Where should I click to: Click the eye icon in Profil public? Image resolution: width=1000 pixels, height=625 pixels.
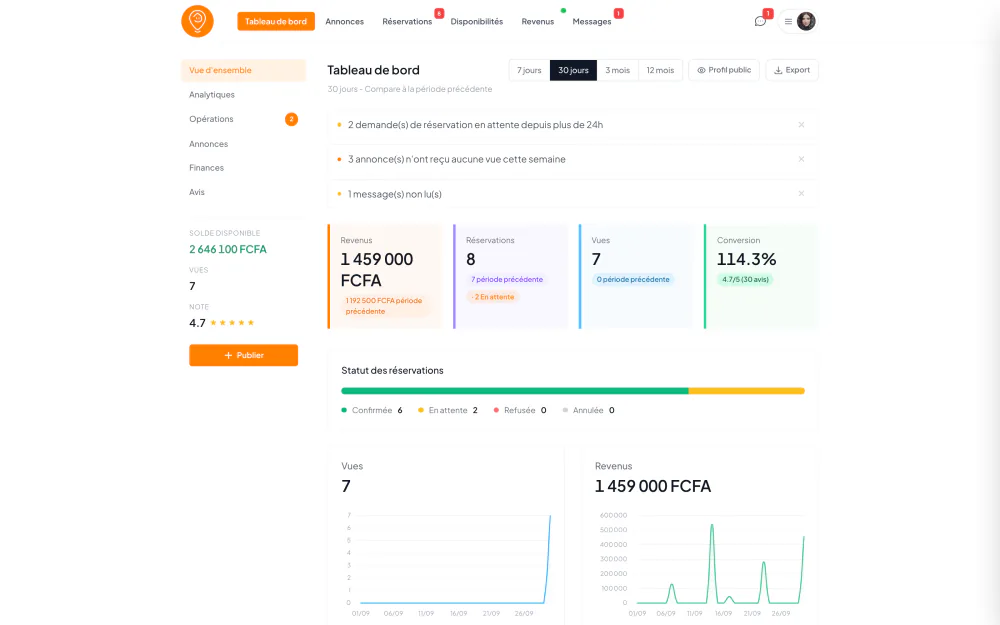pos(701,70)
